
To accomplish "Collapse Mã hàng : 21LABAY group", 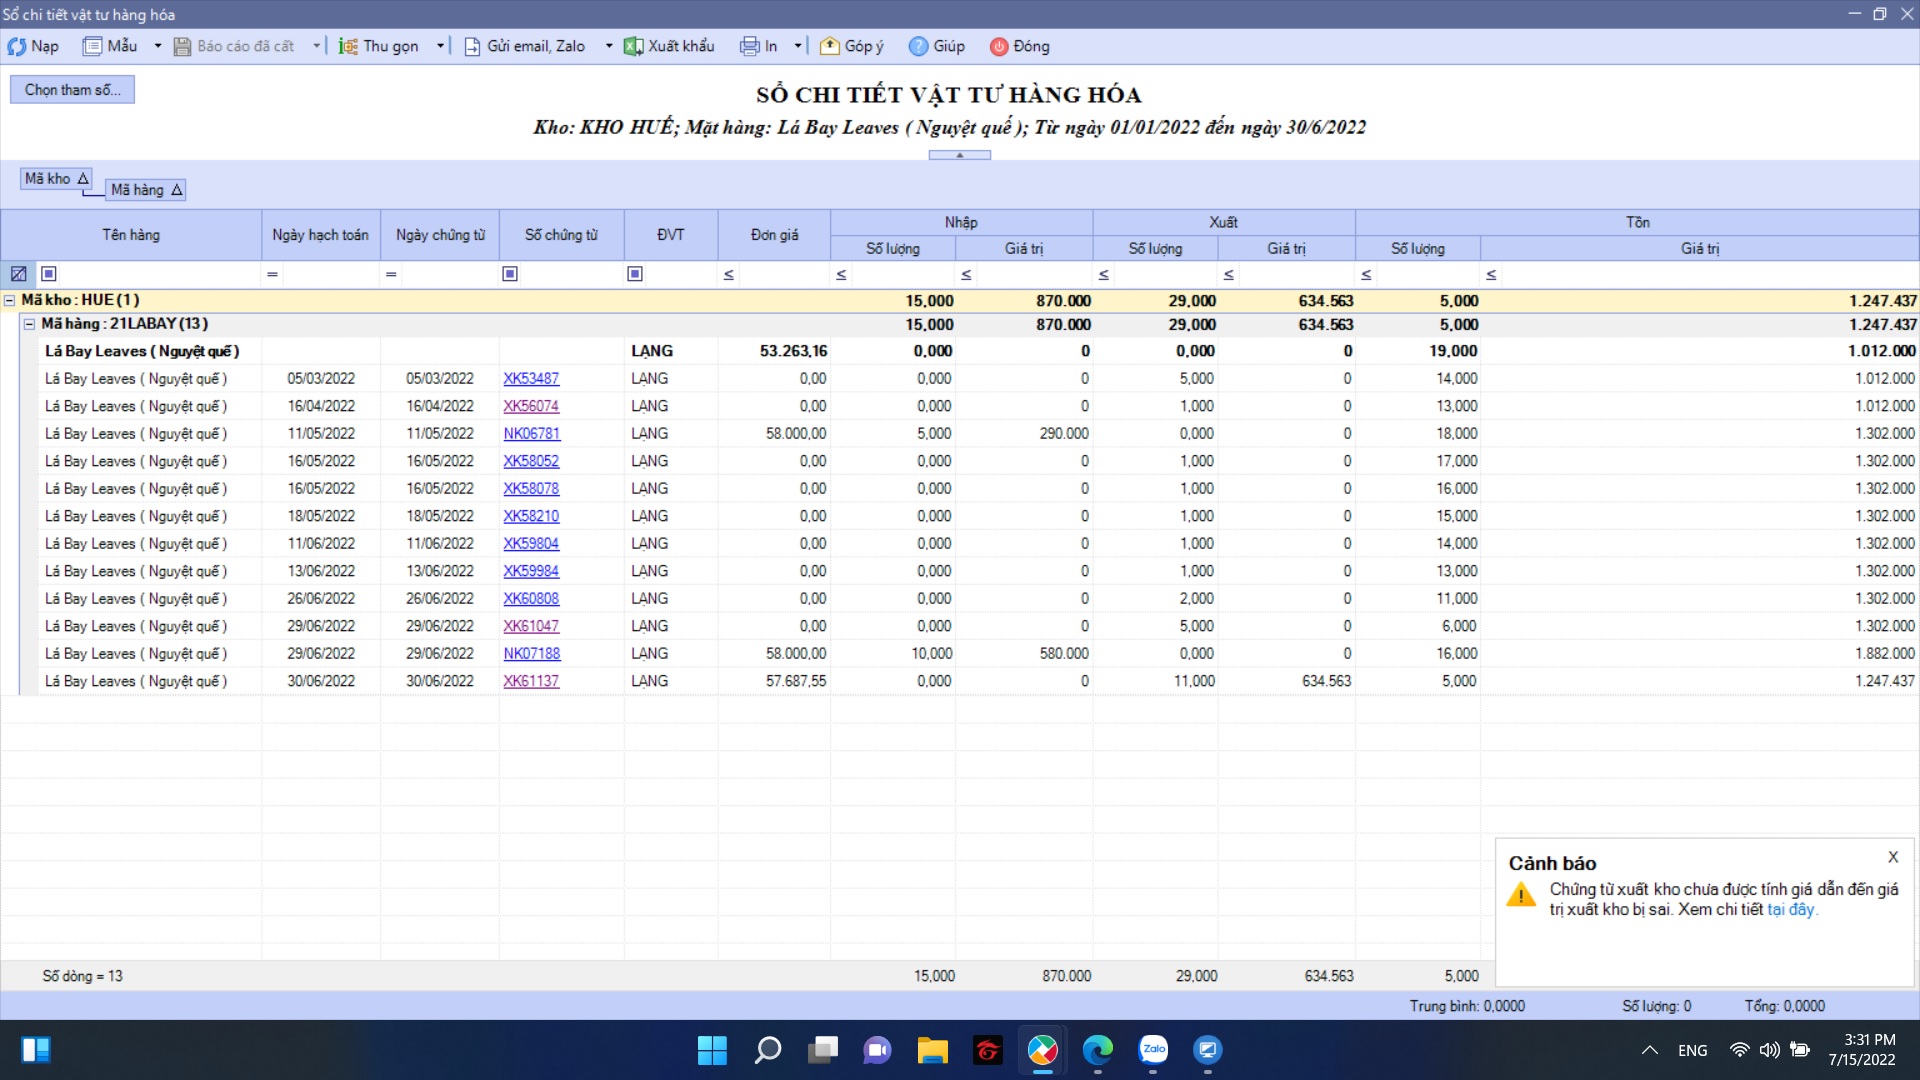I will point(29,324).
